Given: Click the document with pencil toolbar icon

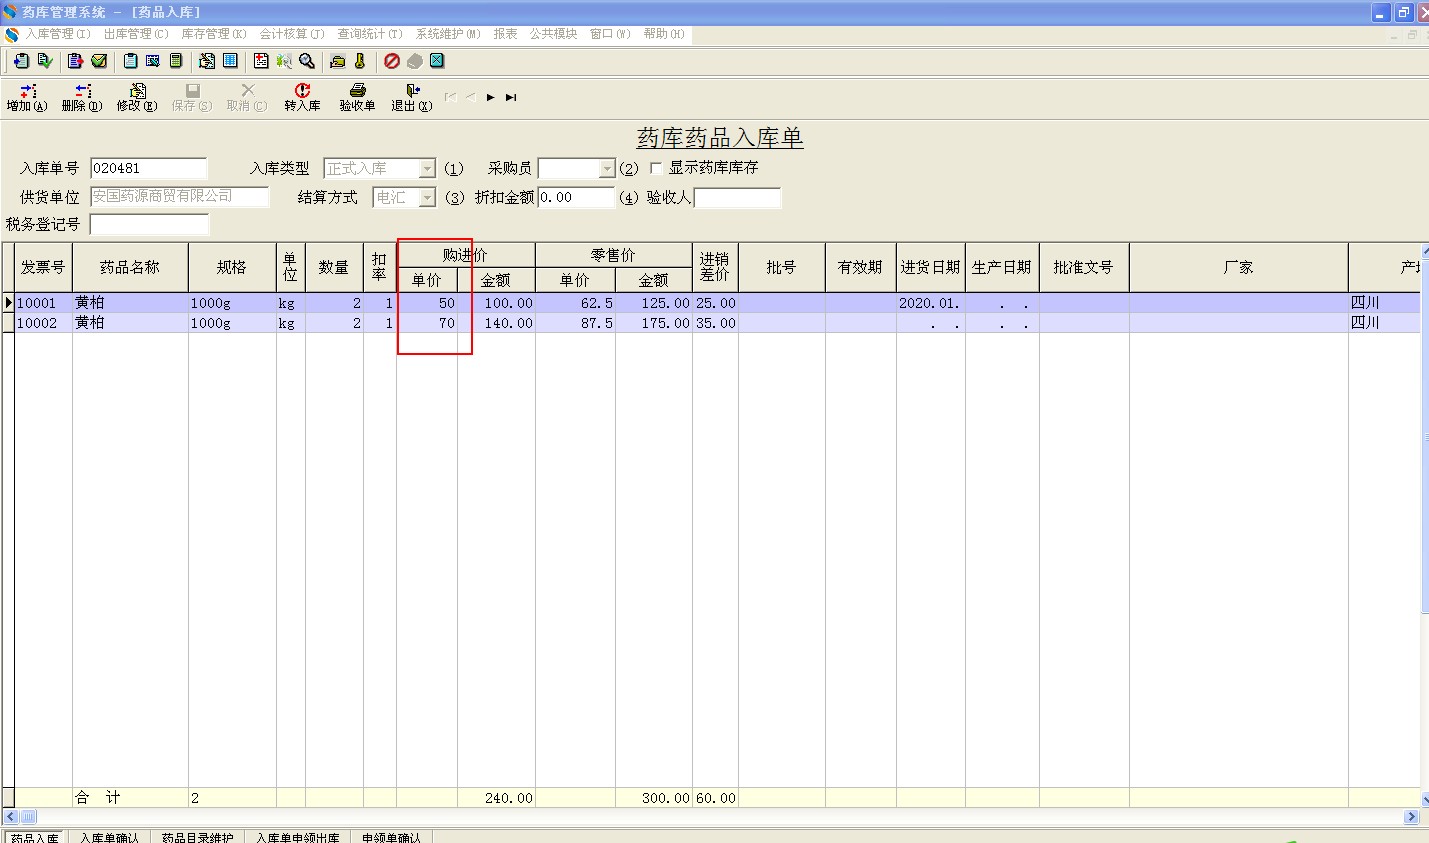Looking at the screenshot, I should point(207,61).
